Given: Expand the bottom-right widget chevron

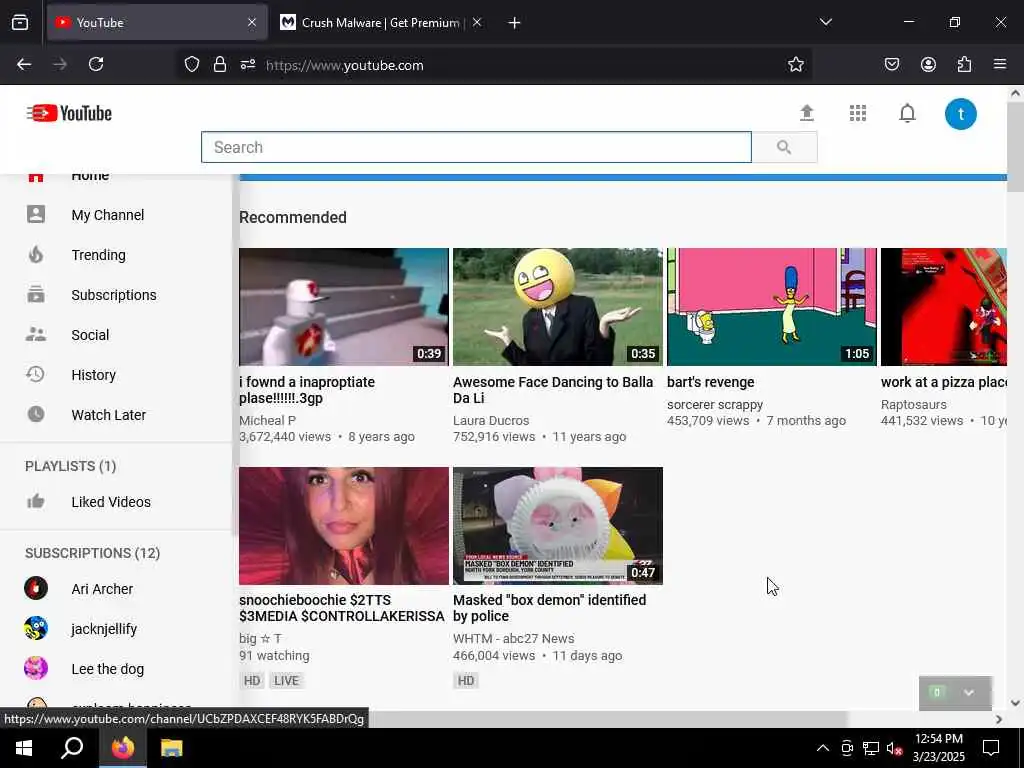Looking at the screenshot, I should point(968,693).
